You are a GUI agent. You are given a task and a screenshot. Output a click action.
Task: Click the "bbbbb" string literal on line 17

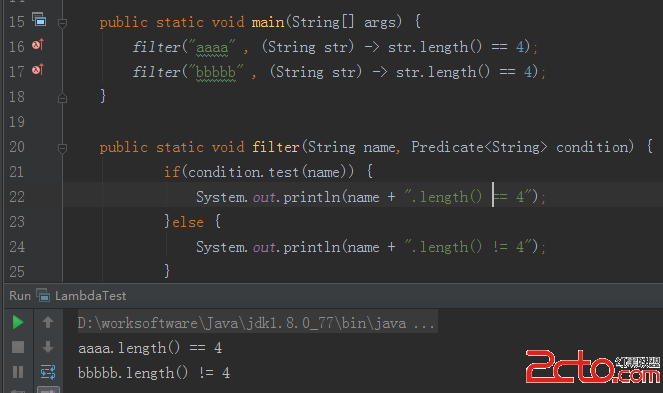(216, 72)
